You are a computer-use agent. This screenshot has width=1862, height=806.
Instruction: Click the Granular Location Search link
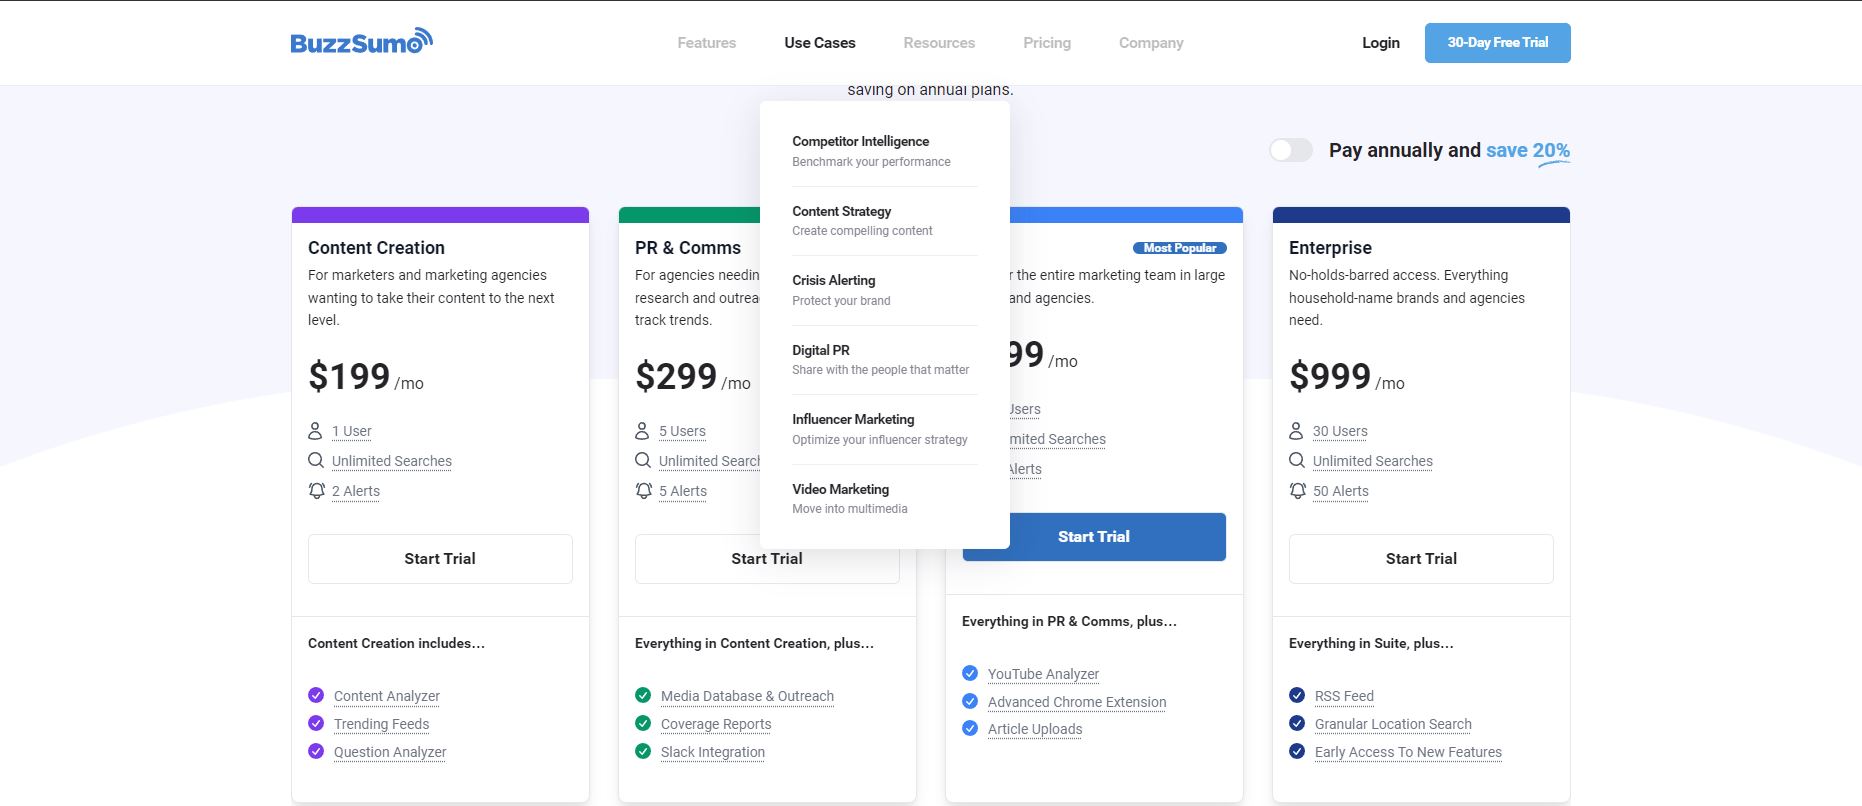click(1393, 724)
